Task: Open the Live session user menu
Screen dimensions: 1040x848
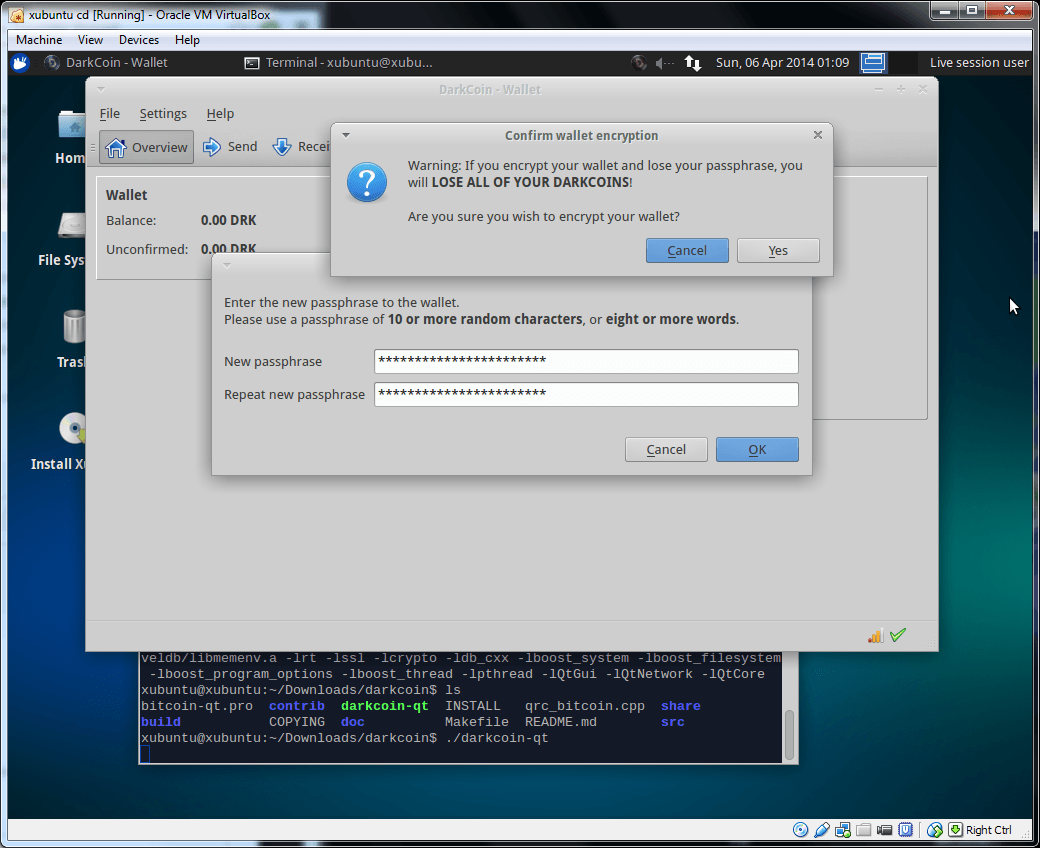Action: click(978, 62)
